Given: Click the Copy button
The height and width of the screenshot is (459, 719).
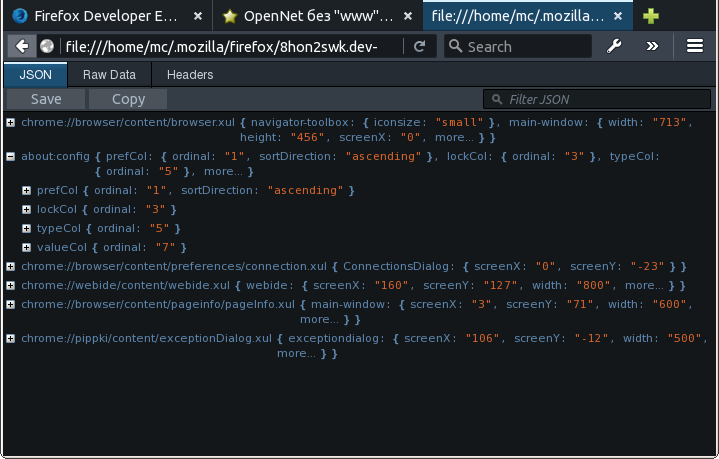Looking at the screenshot, I should [x=128, y=99].
